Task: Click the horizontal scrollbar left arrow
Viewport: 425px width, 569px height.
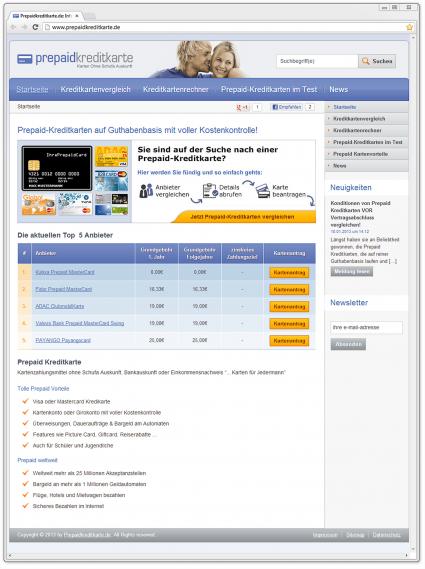Action: click(x=10, y=556)
